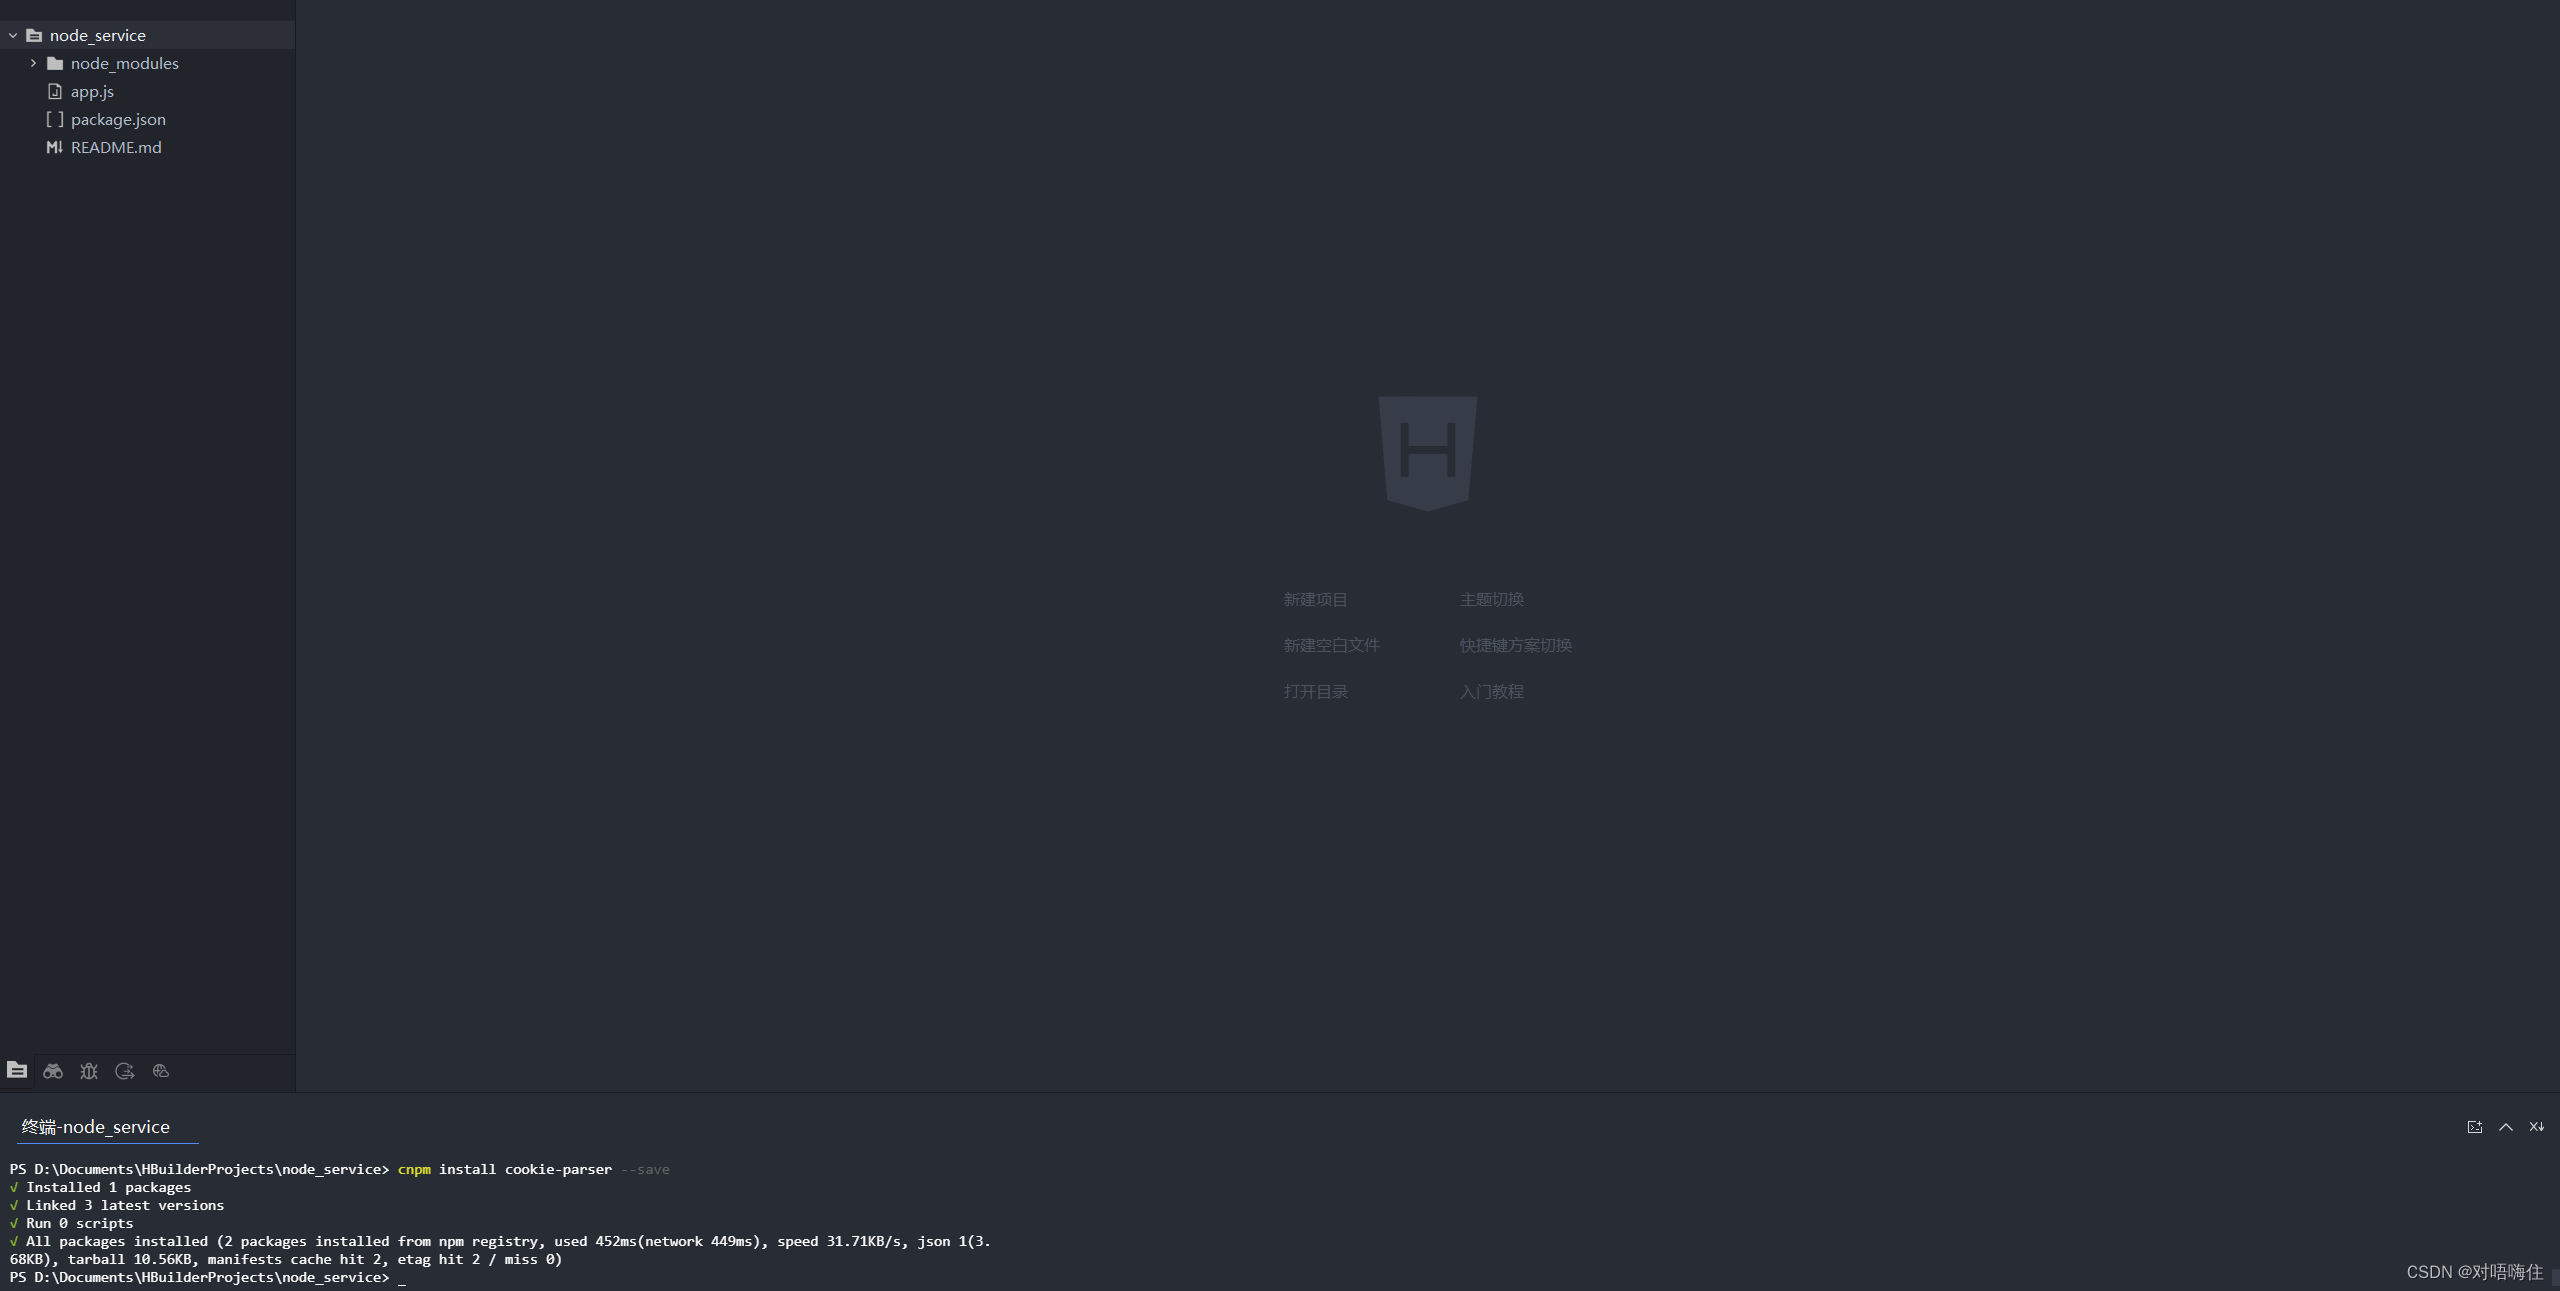The width and height of the screenshot is (2560, 1291).
Task: Expand the node_modules folder
Action: [x=33, y=63]
